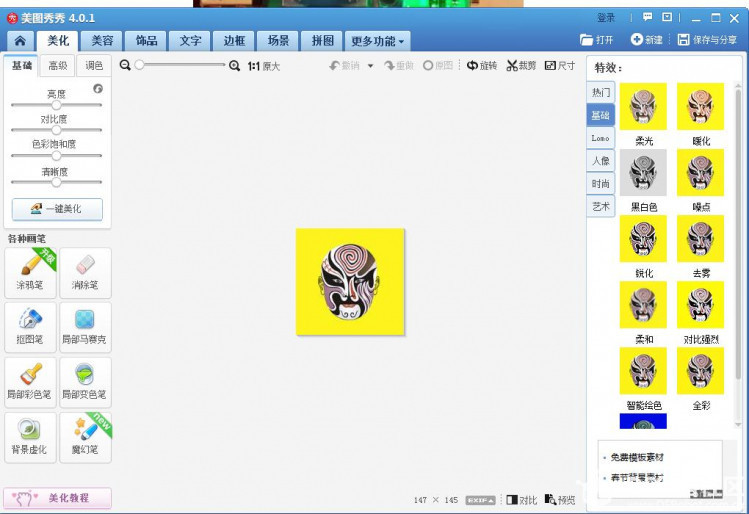The image size is (749, 514).
Task: Open the 美化教程 tutorial button
Action: click(x=57, y=498)
